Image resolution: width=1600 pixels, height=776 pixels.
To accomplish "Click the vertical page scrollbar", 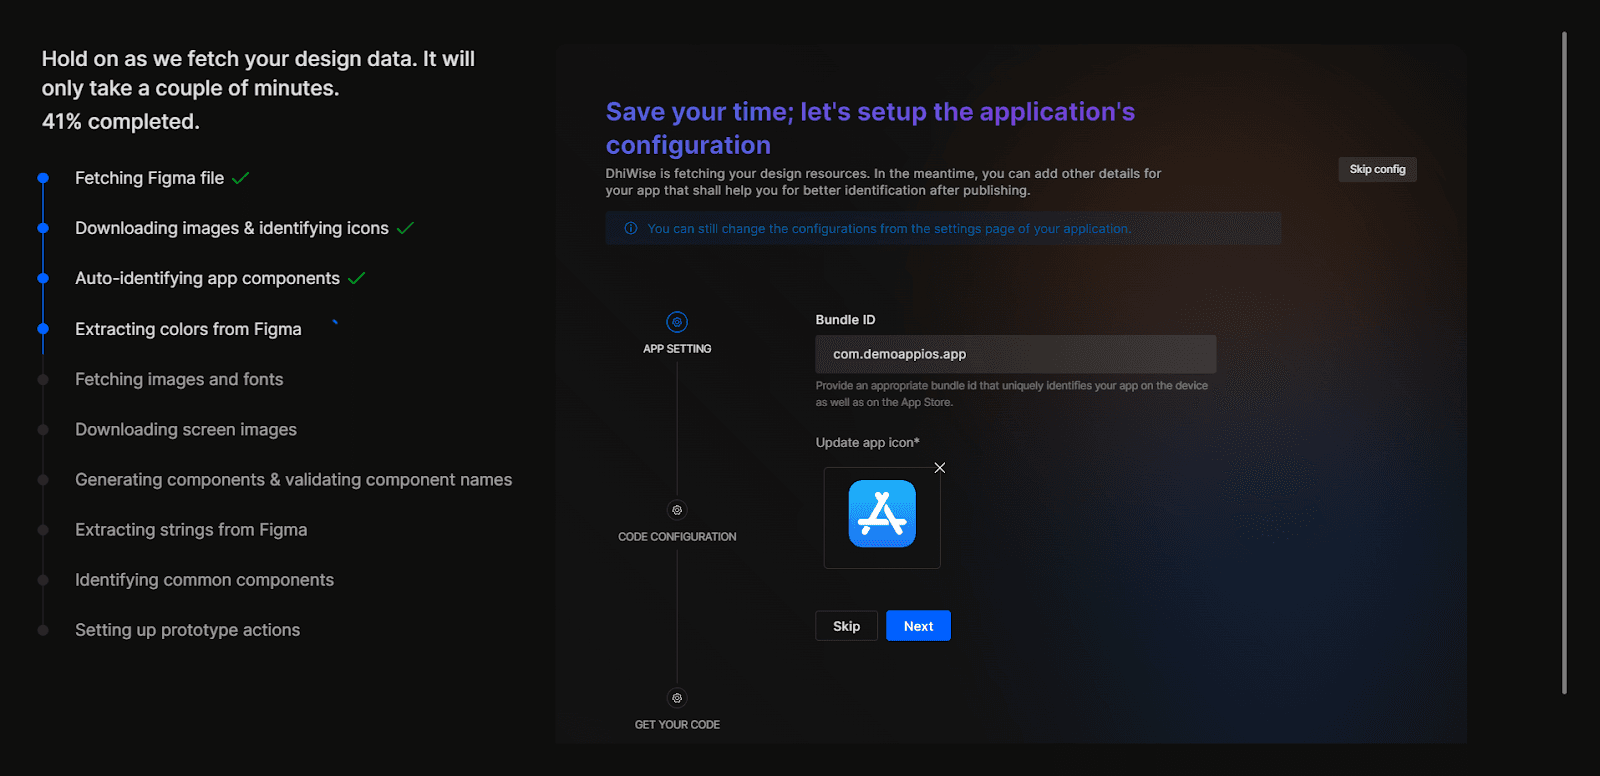I will [1564, 362].
